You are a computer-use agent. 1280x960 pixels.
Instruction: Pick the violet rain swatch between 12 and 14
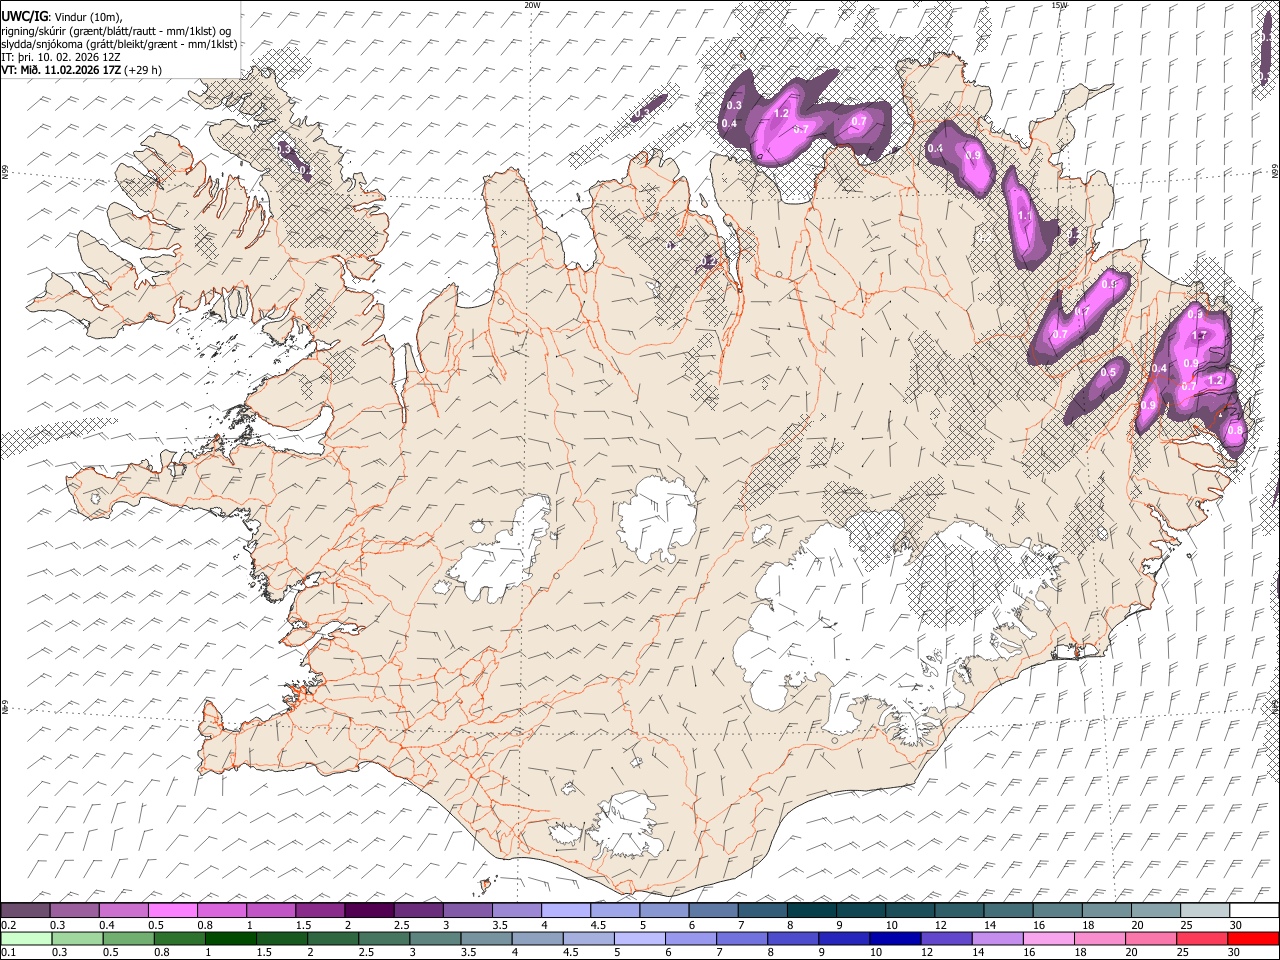[946, 938]
